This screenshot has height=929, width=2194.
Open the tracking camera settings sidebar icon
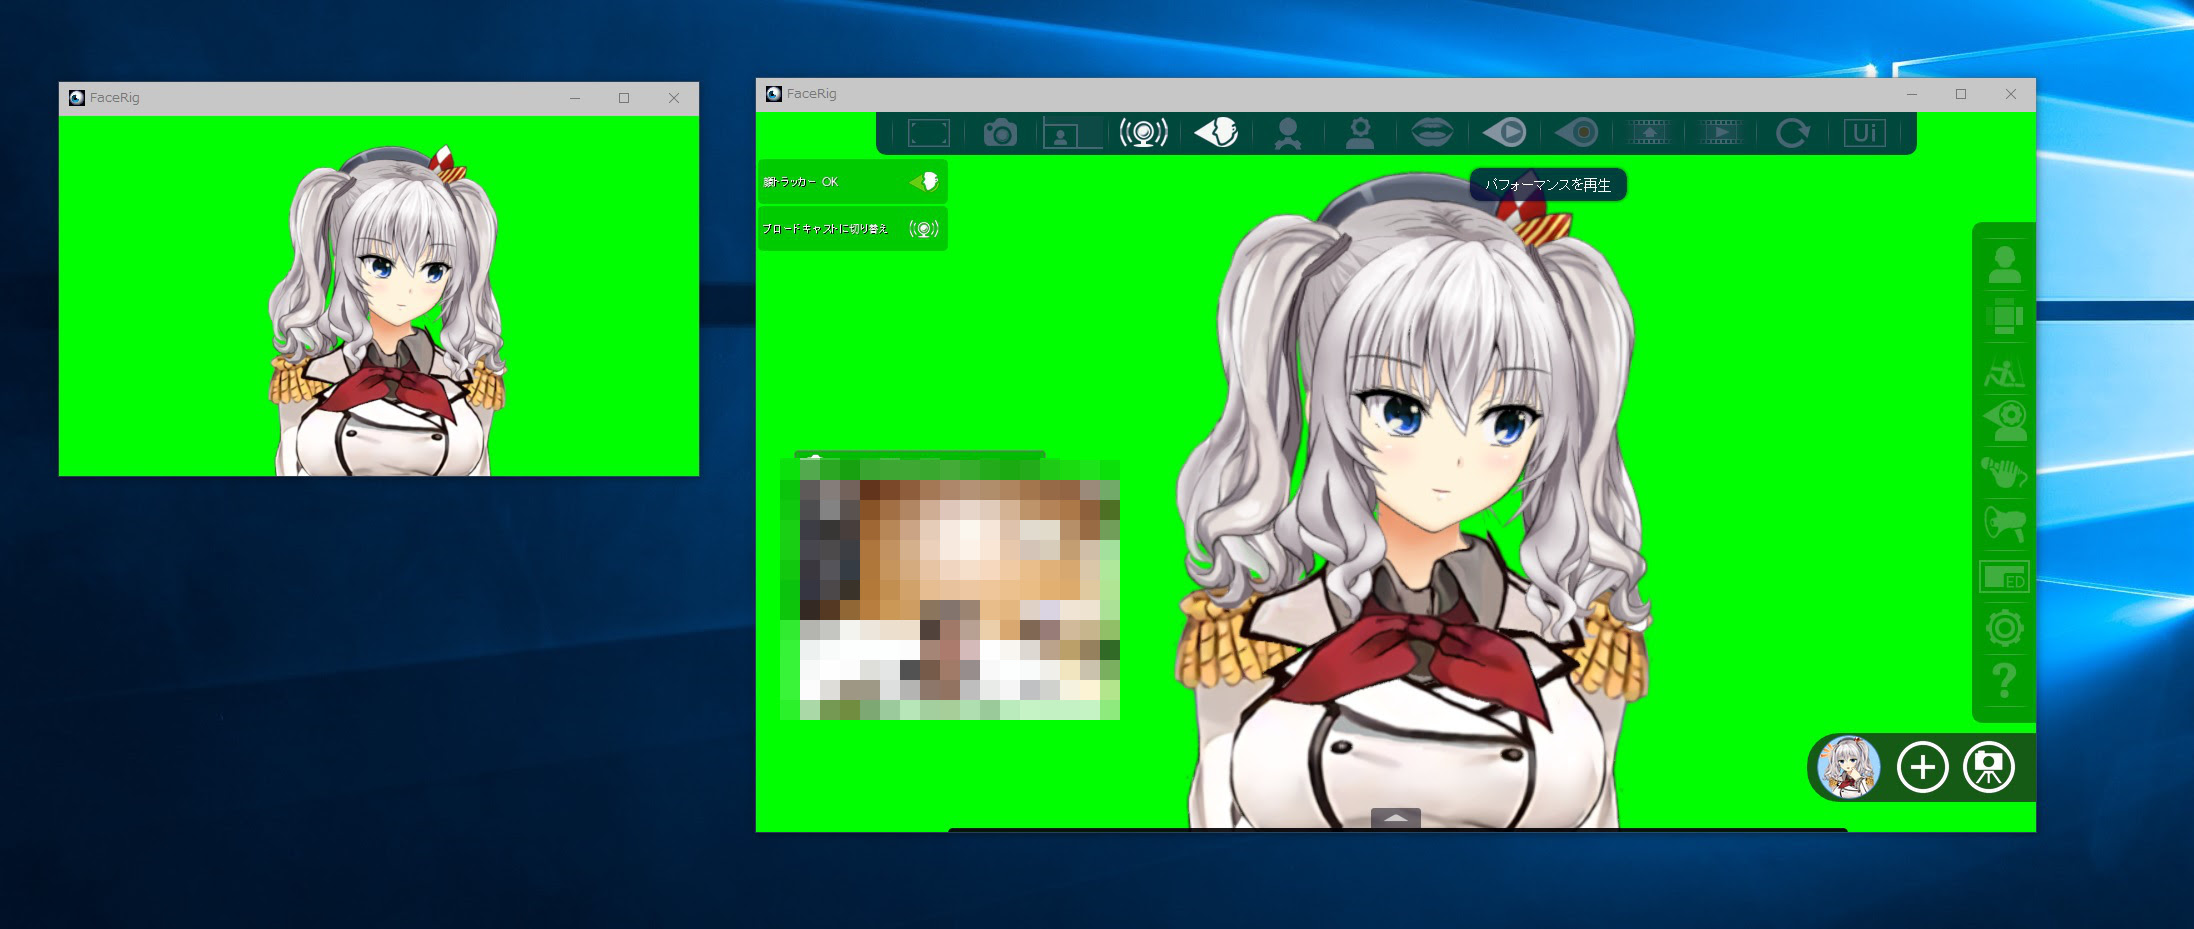[x=2004, y=420]
